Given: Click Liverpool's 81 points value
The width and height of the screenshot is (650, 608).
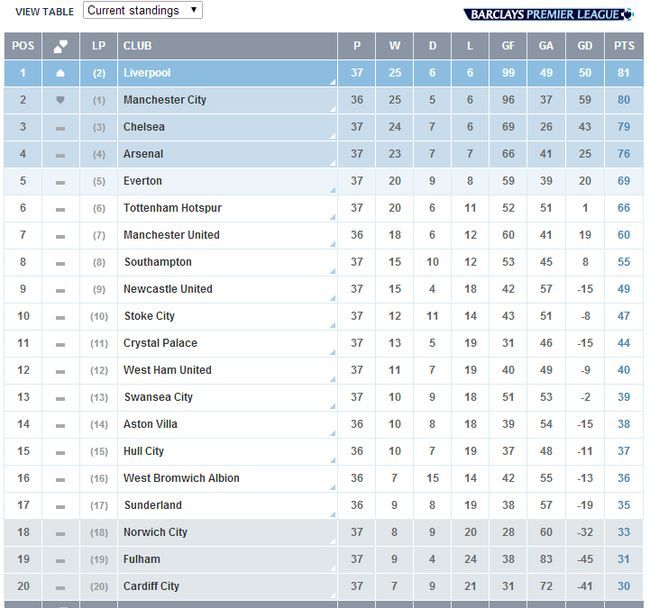Looking at the screenshot, I should click(623, 73).
